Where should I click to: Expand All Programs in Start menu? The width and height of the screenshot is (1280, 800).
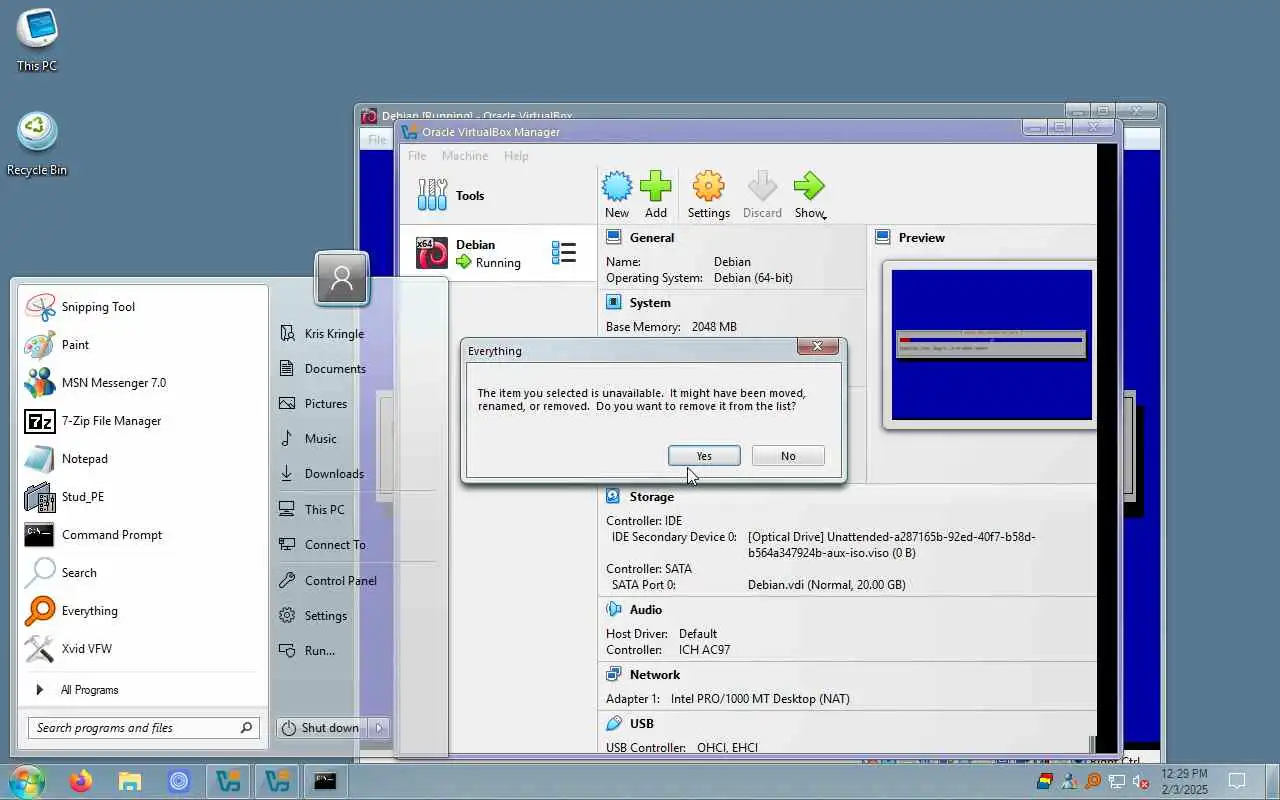coord(143,690)
